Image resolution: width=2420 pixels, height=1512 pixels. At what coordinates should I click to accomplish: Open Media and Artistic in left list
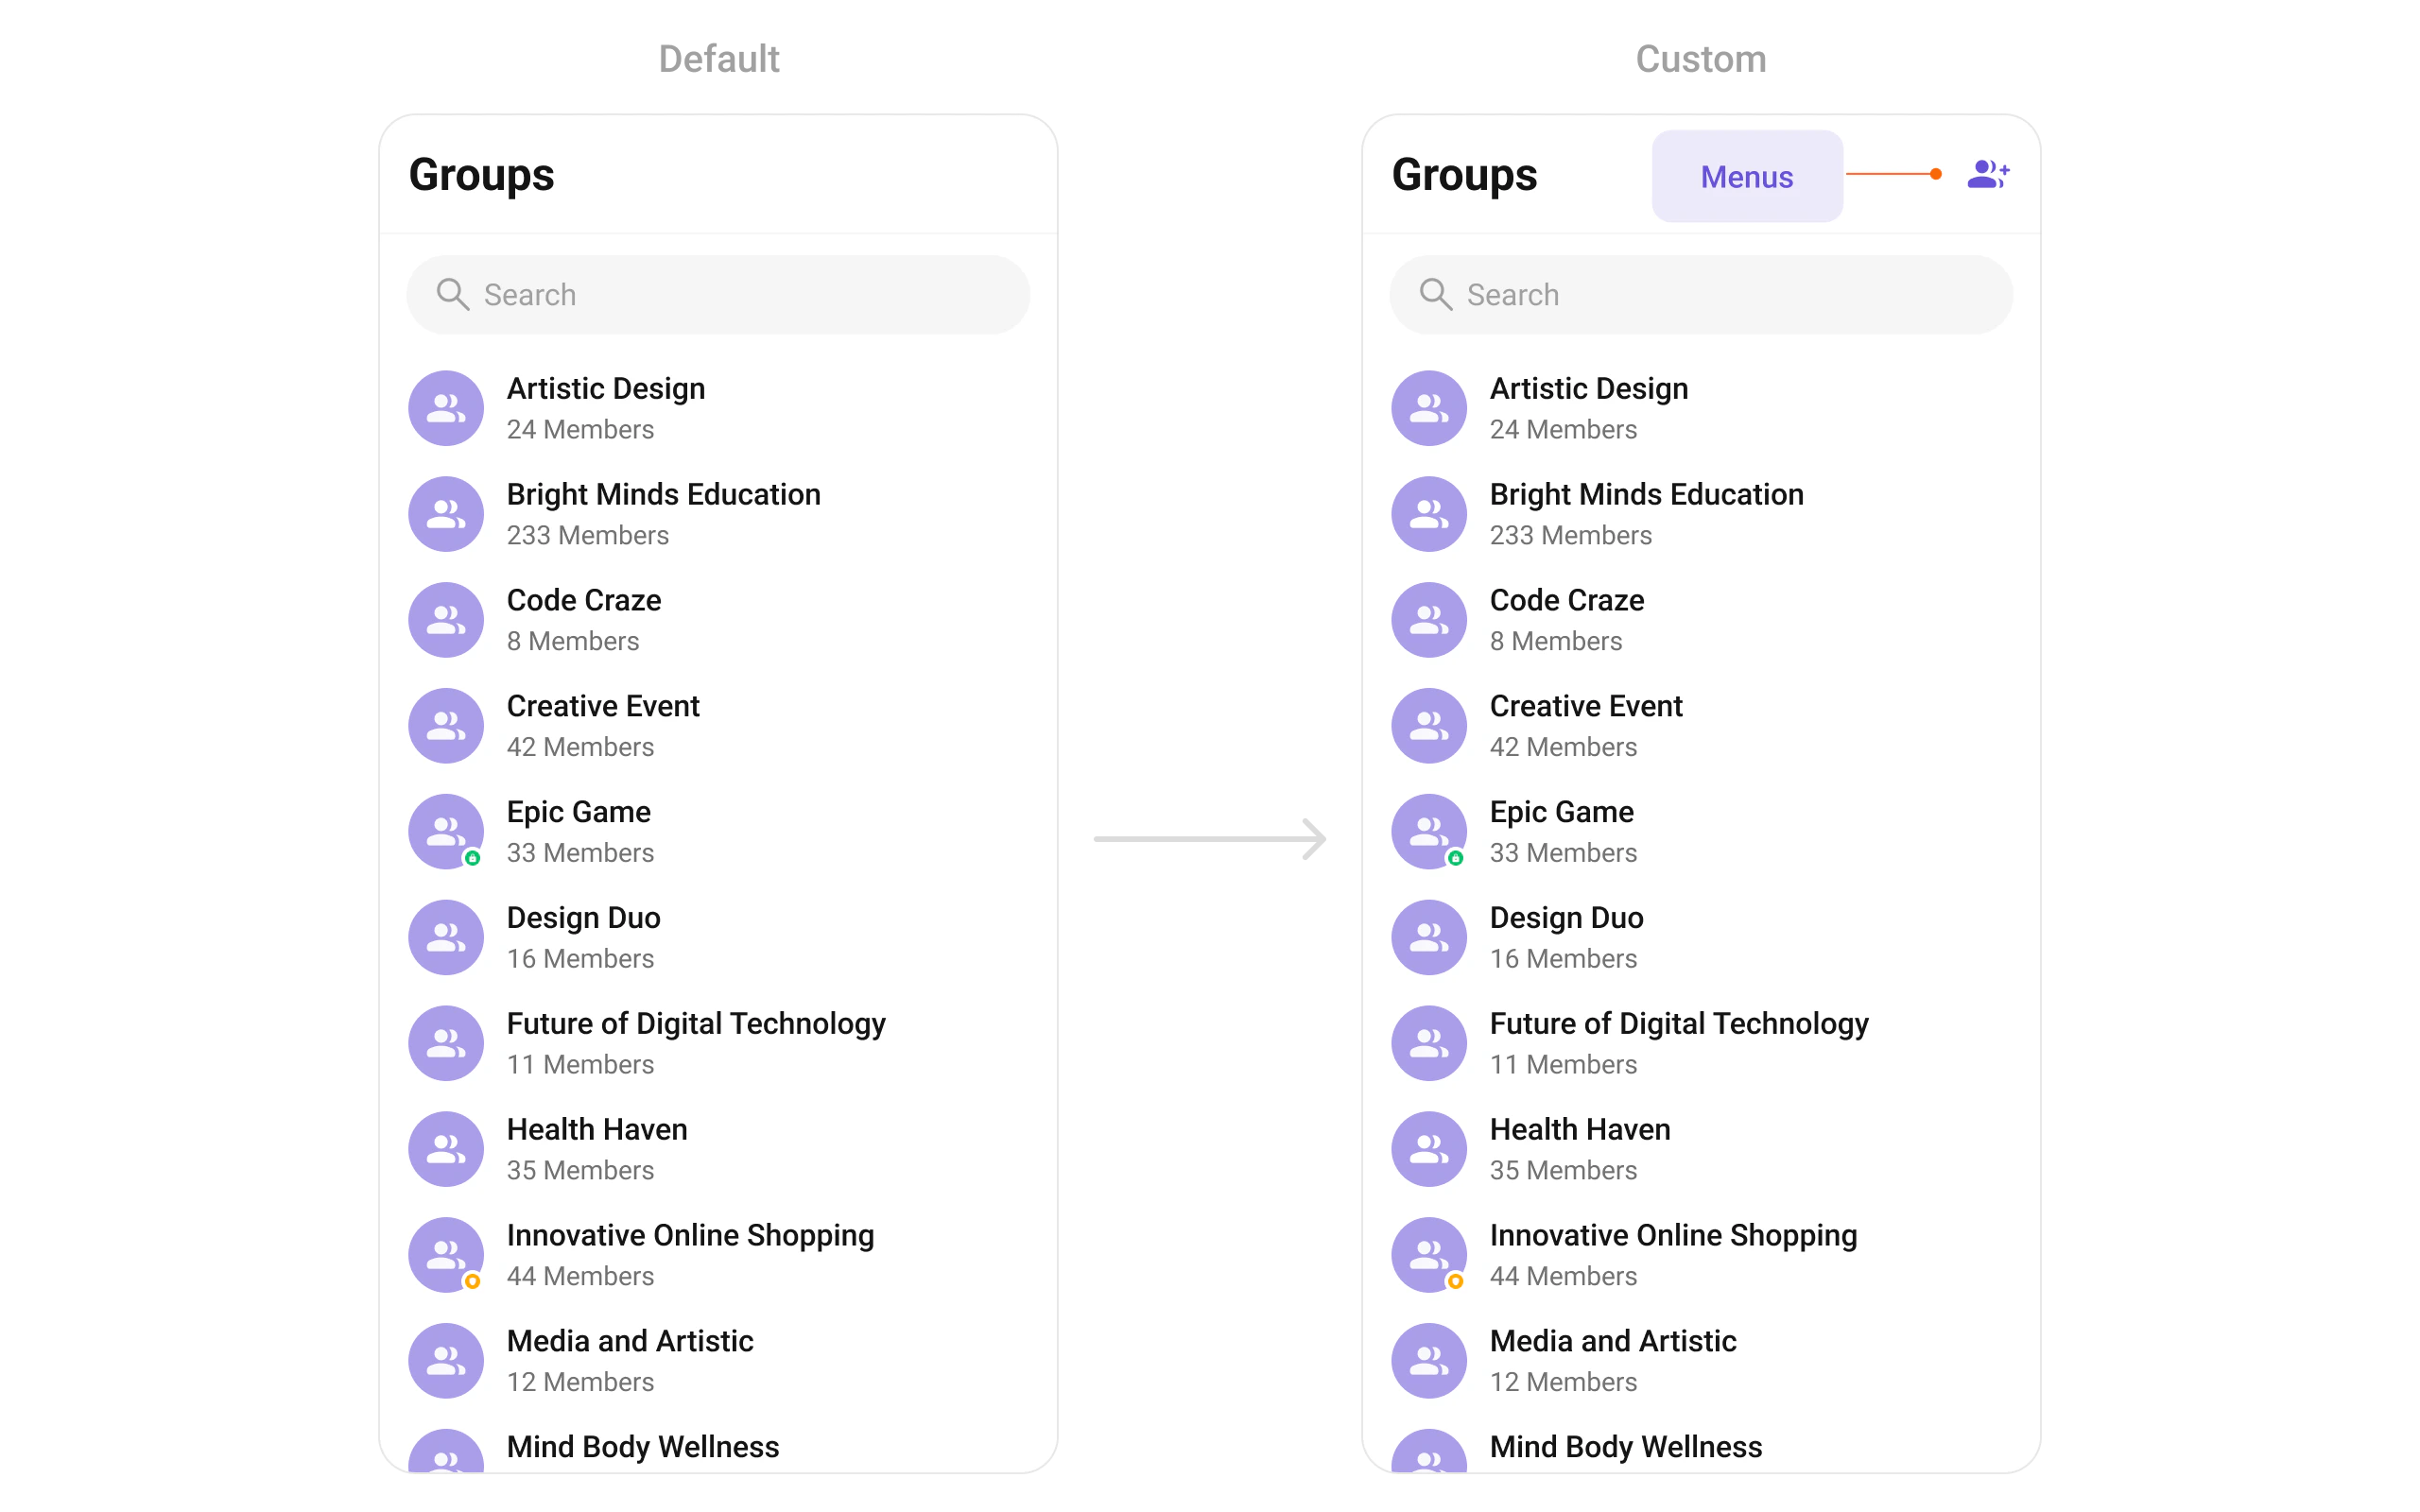pyautogui.click(x=629, y=1342)
